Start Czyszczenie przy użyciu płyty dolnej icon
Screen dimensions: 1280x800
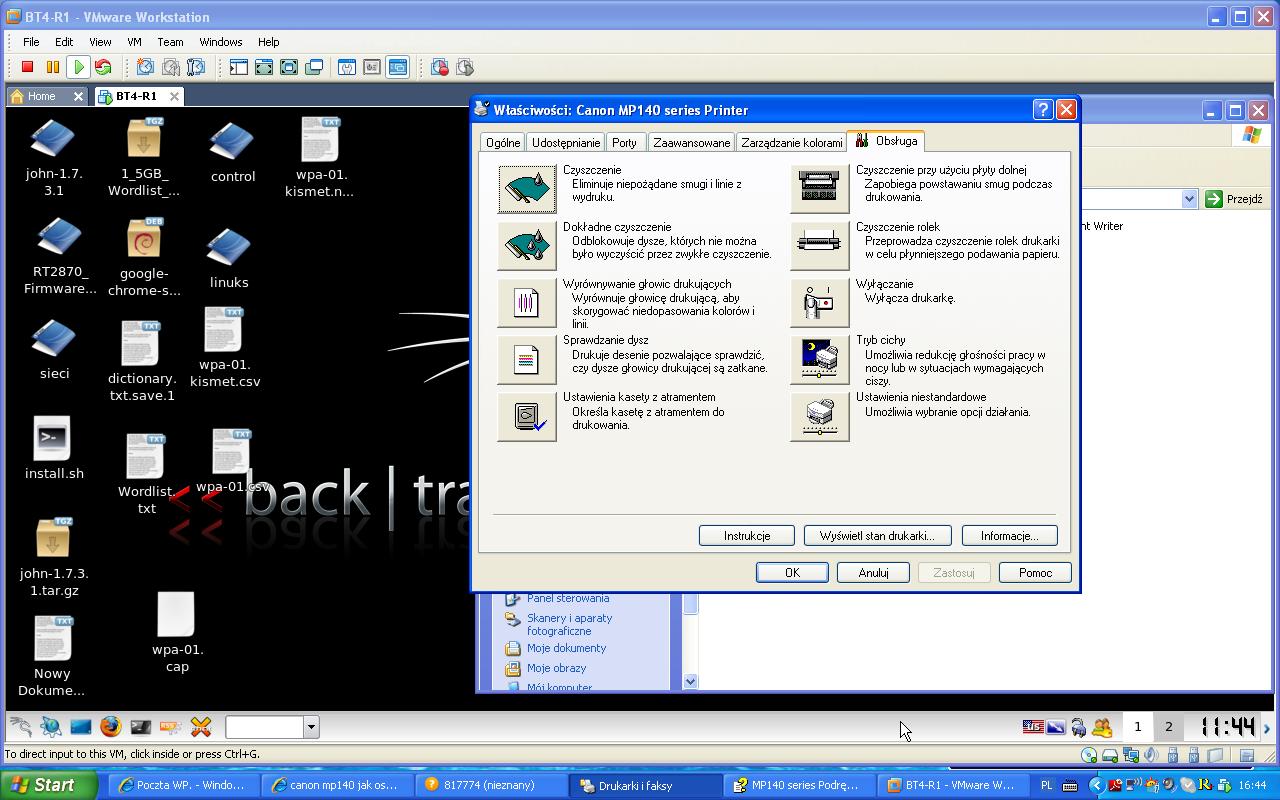pyautogui.click(x=820, y=189)
